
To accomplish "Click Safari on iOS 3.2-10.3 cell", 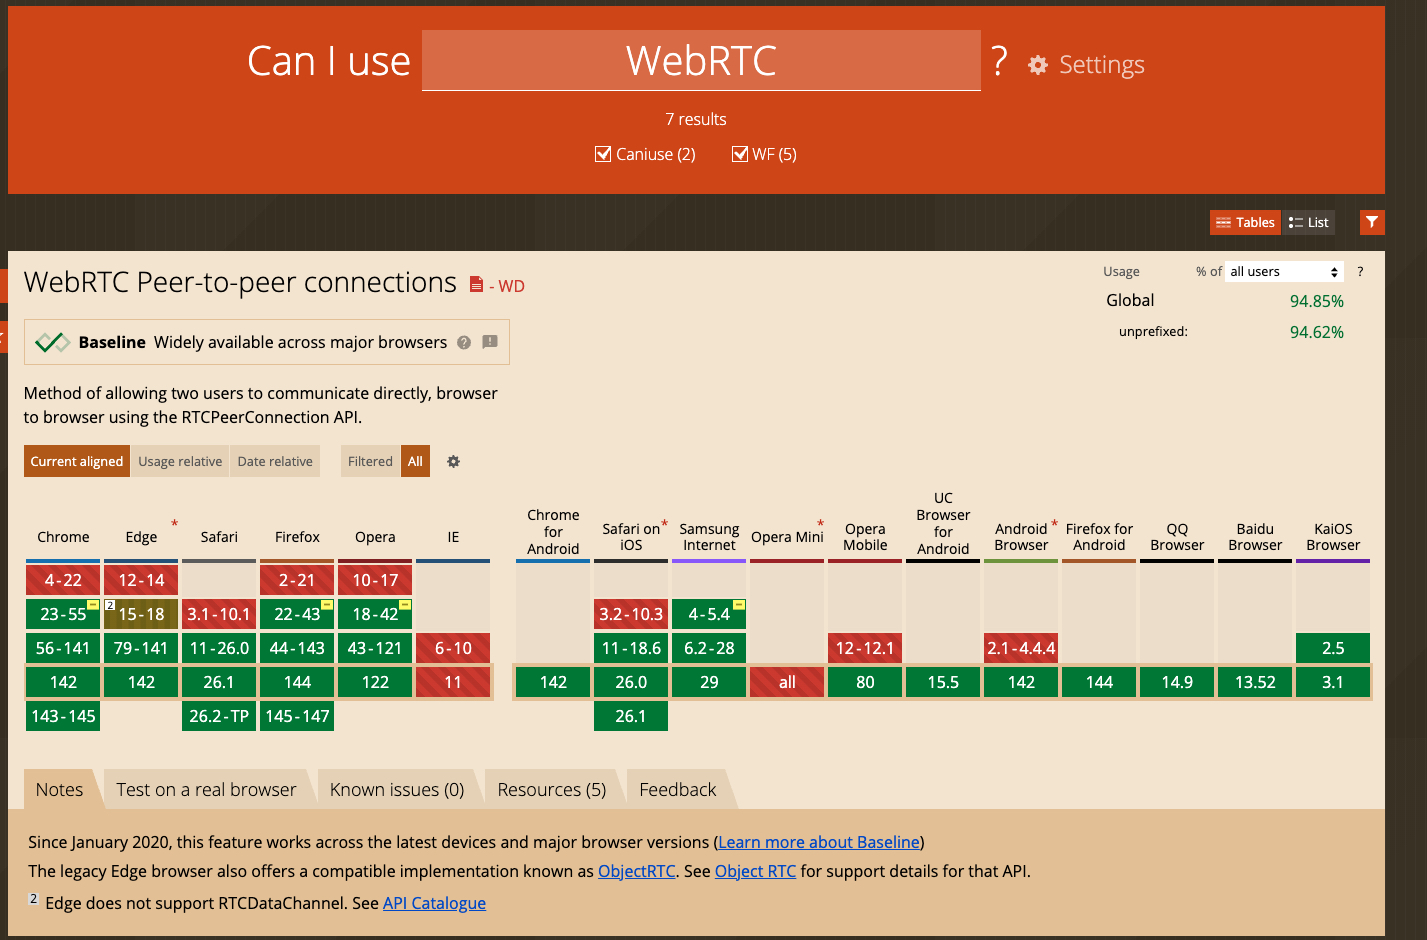I will click(631, 614).
